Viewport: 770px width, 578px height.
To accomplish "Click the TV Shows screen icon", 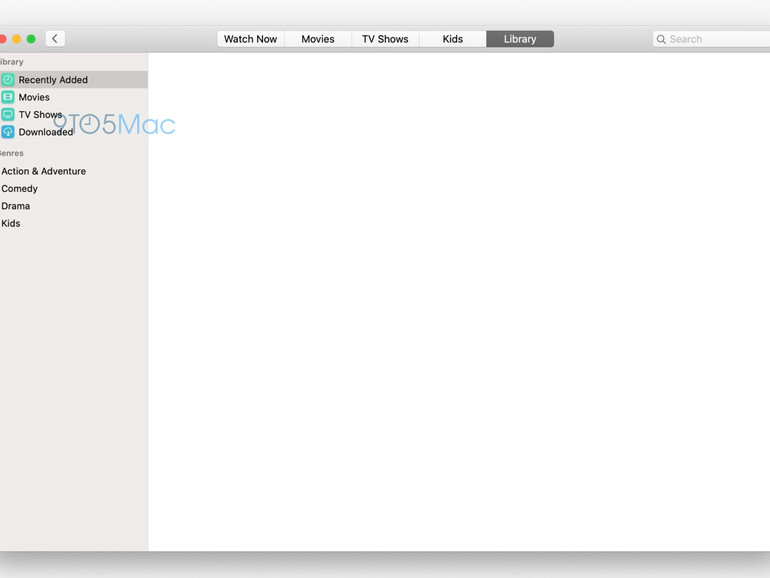I will [x=8, y=114].
